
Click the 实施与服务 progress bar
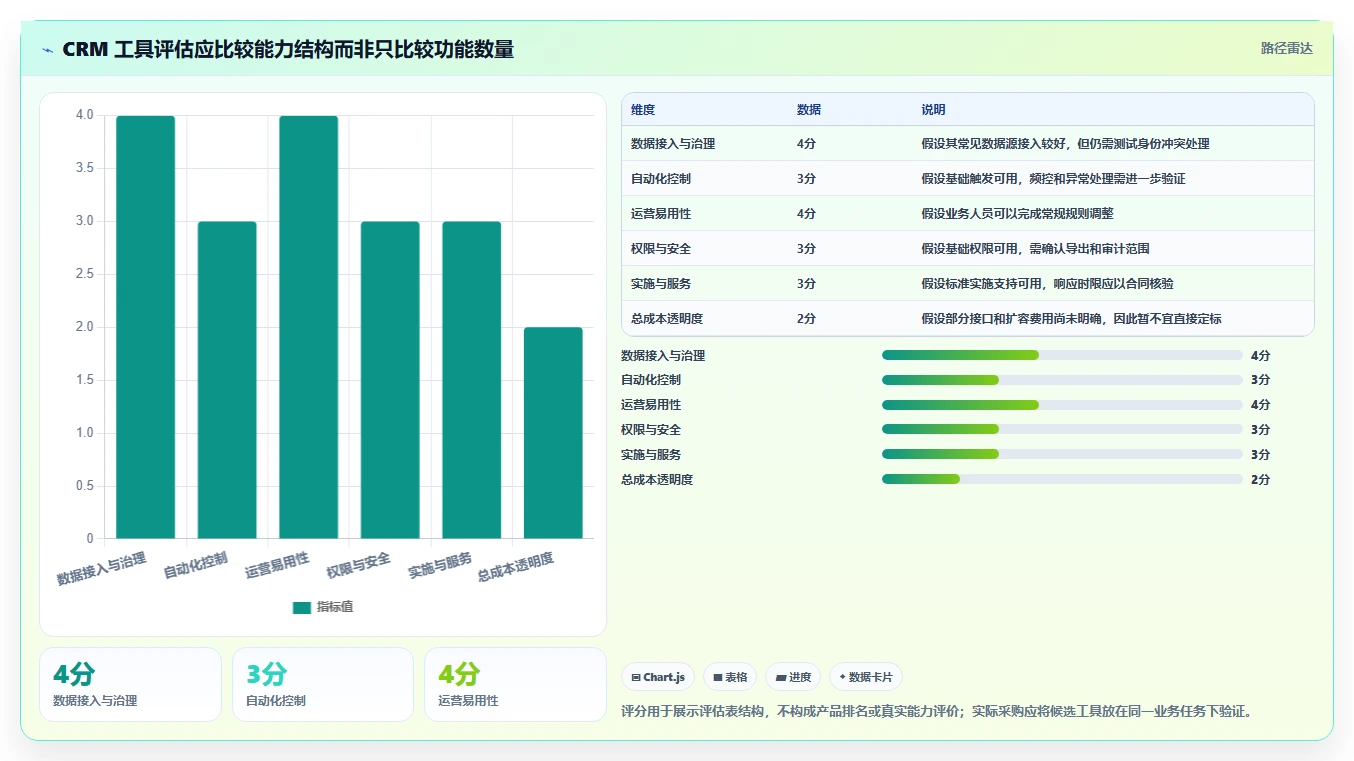1062,454
